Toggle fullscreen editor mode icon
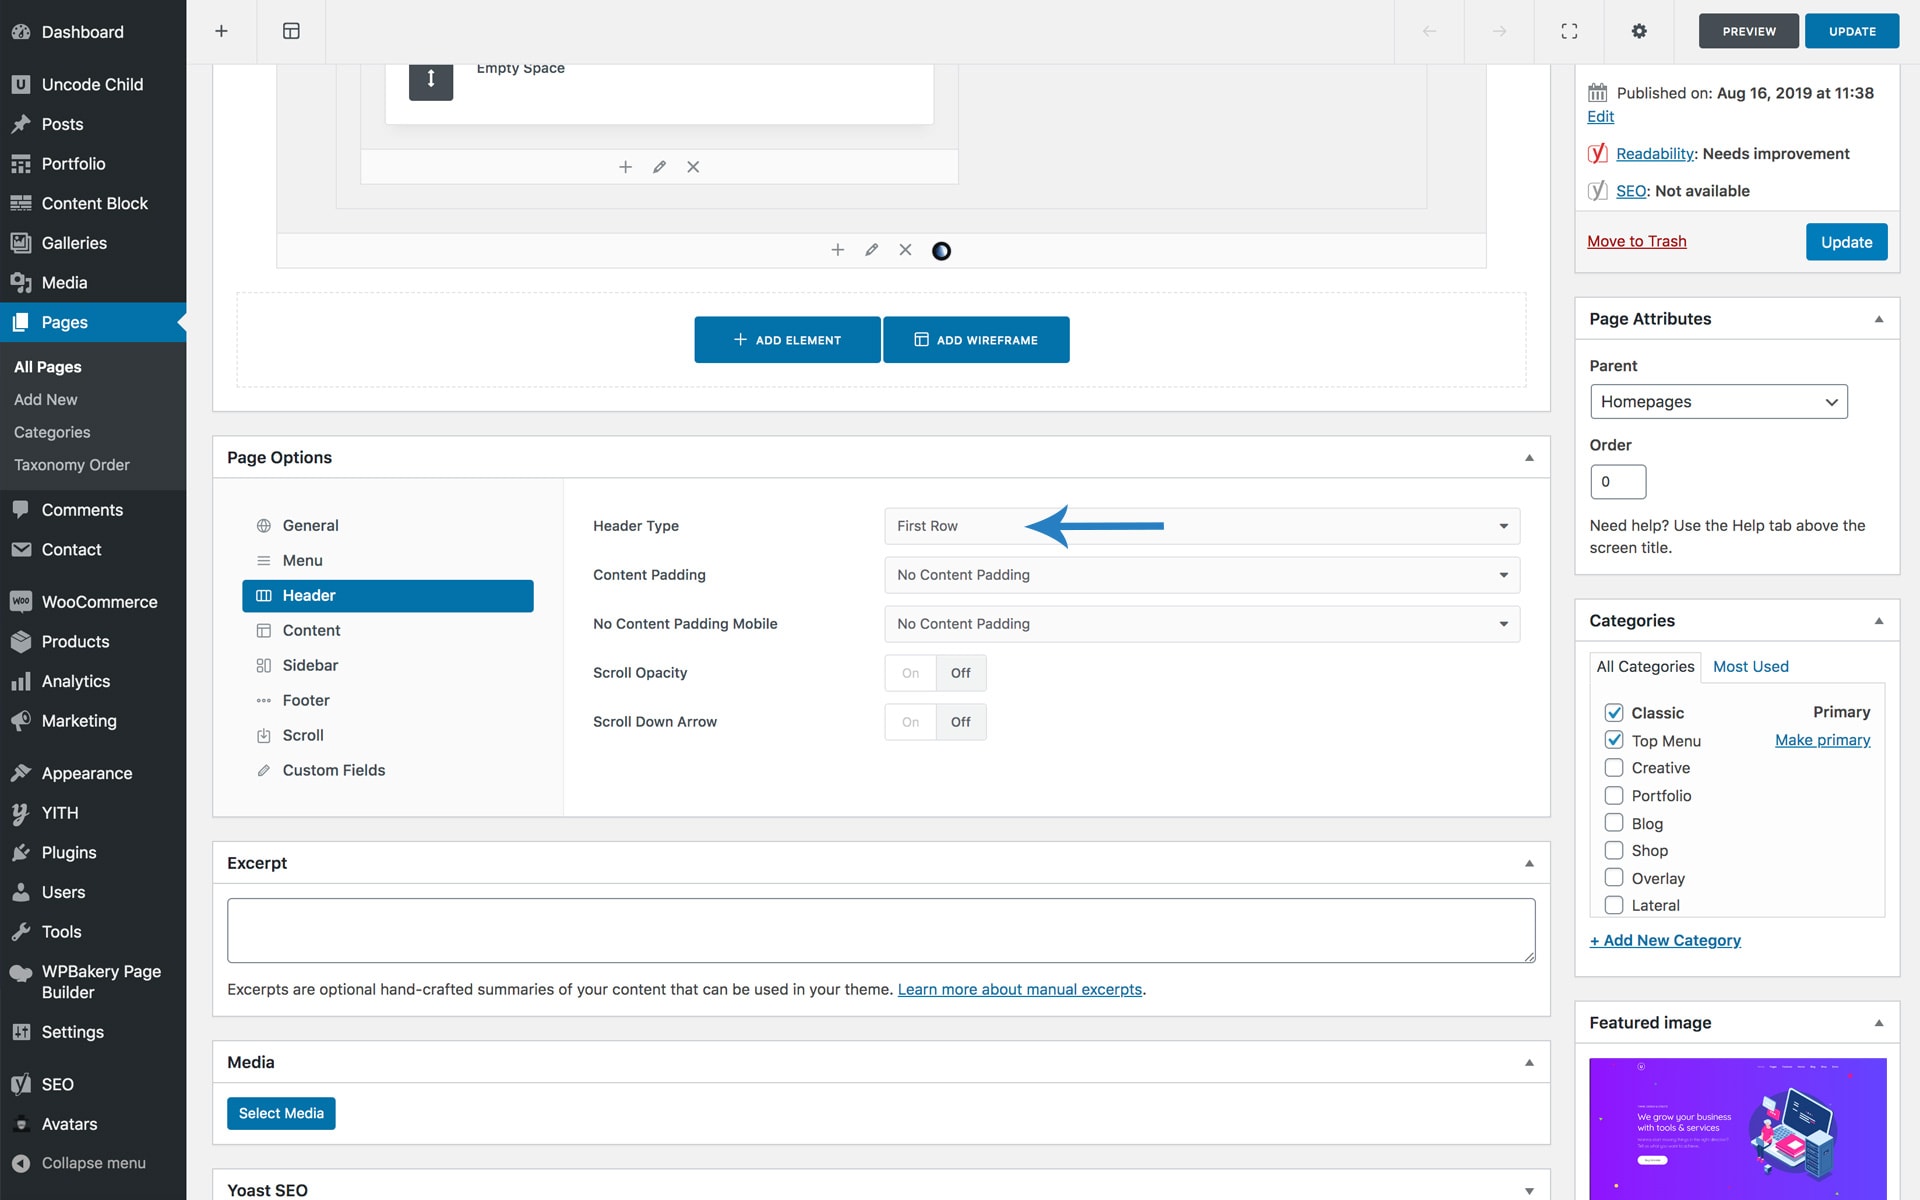Image resolution: width=1920 pixels, height=1200 pixels. [1569, 31]
